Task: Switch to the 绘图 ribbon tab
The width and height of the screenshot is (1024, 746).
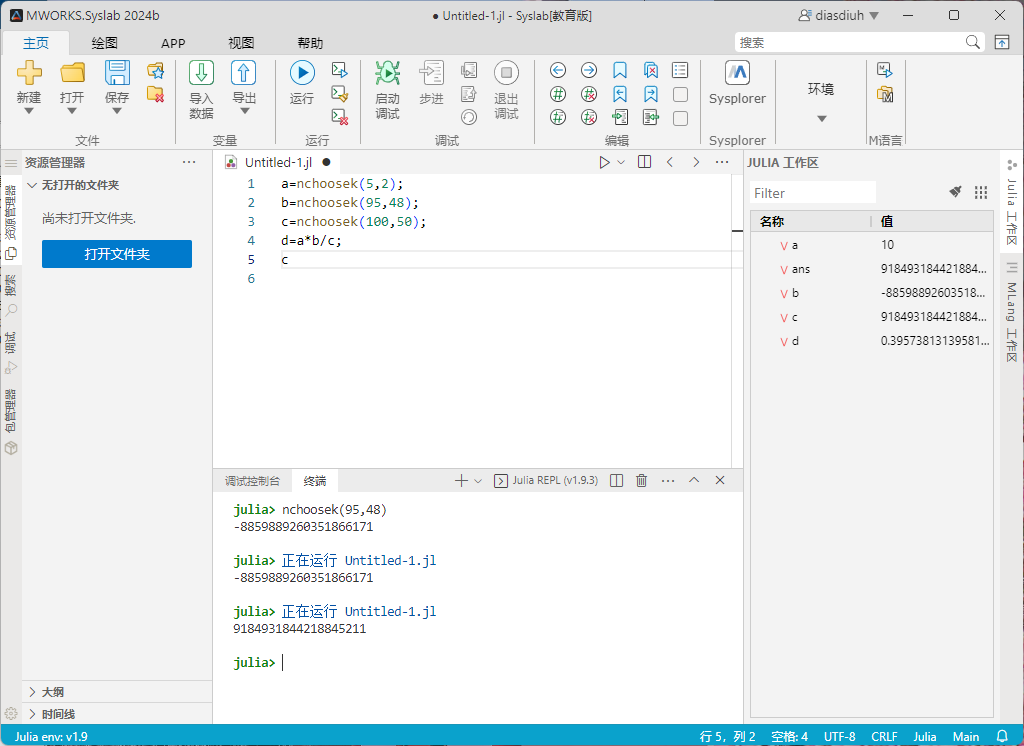Action: pyautogui.click(x=104, y=43)
